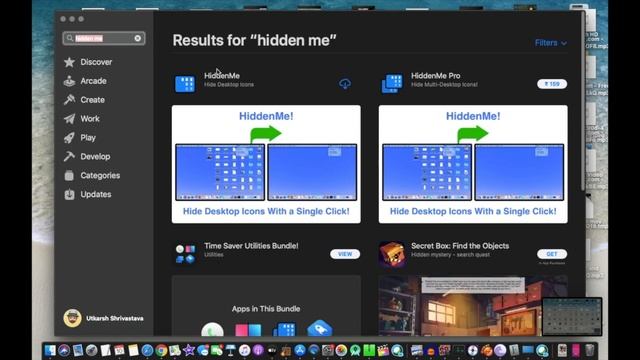
Task: Open Final Cut Pro from Dock
Action: pyautogui.click(x=383, y=350)
